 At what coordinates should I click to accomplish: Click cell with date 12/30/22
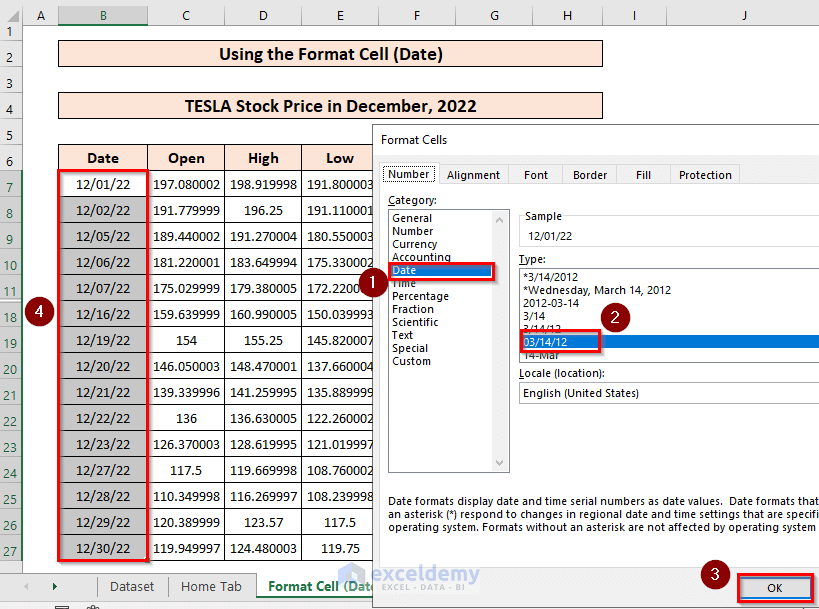point(103,548)
